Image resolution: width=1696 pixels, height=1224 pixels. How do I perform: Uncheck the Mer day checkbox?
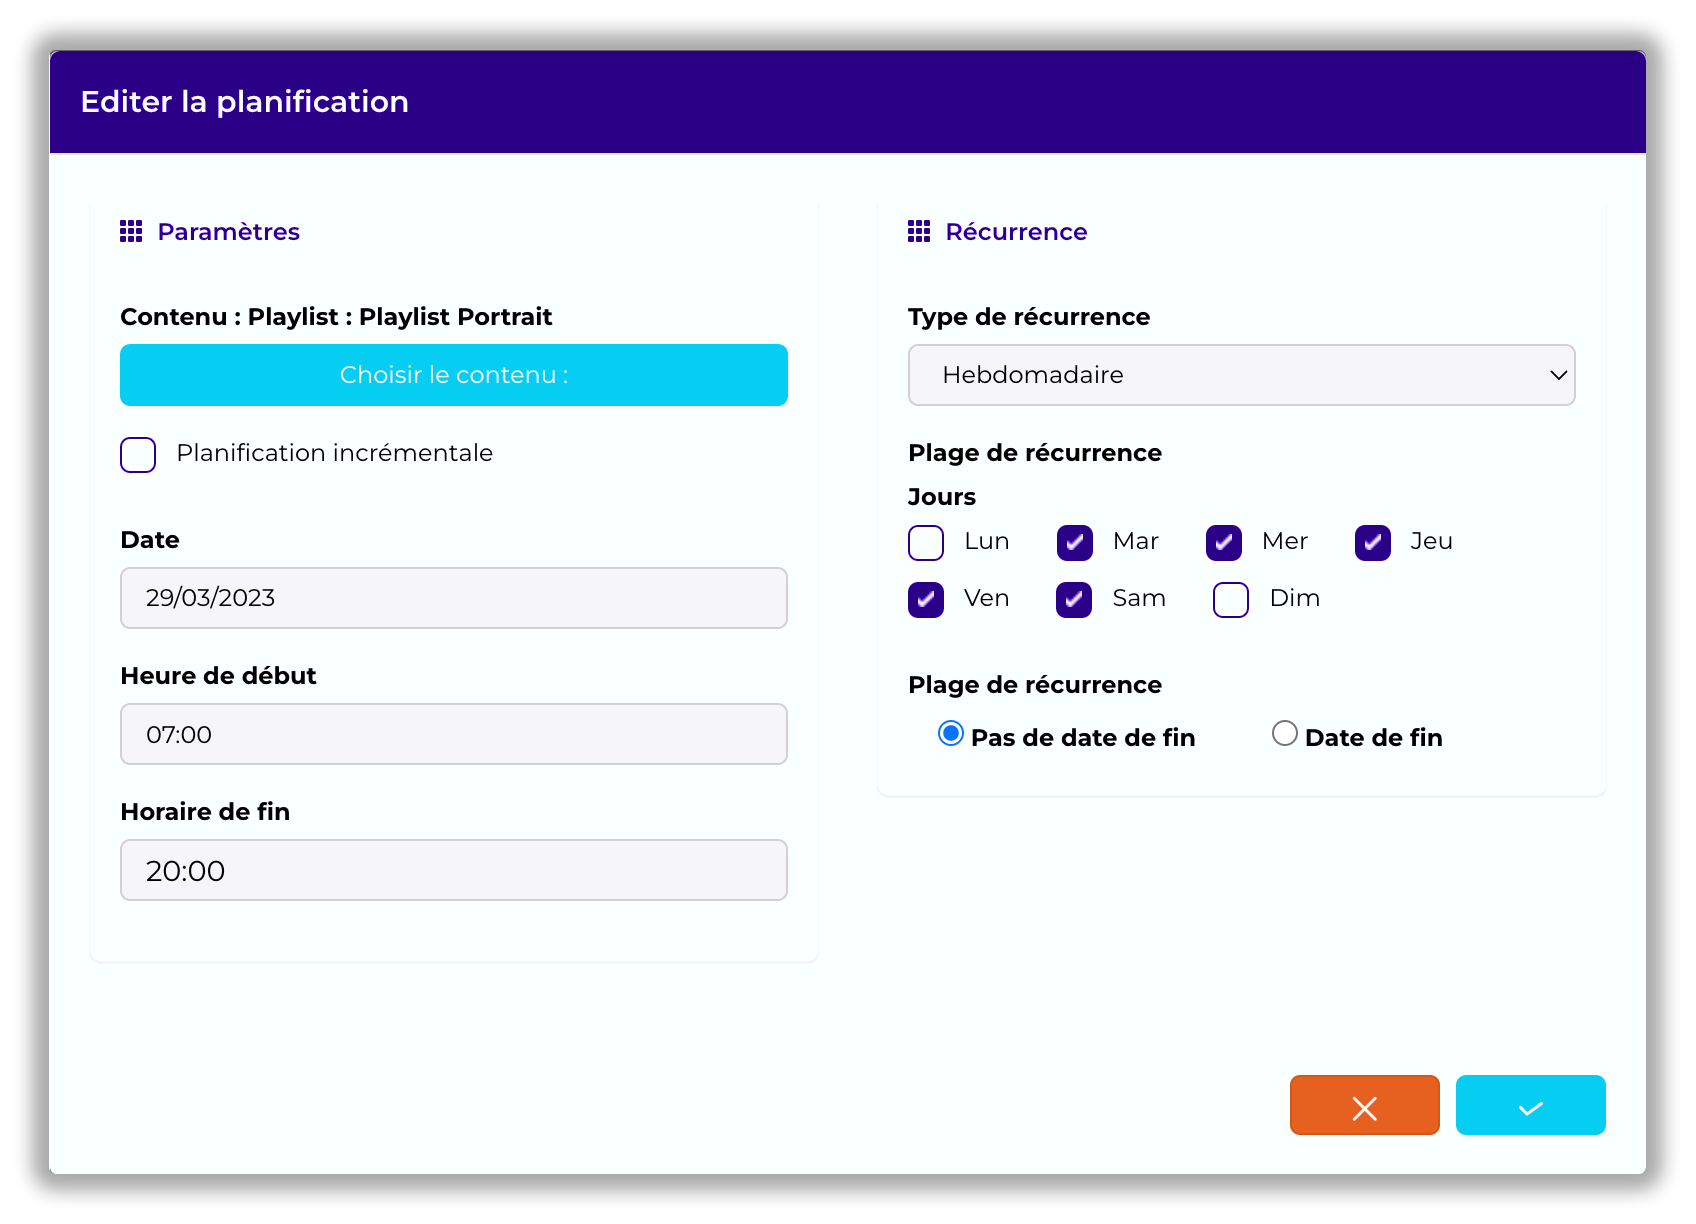pos(1223,543)
